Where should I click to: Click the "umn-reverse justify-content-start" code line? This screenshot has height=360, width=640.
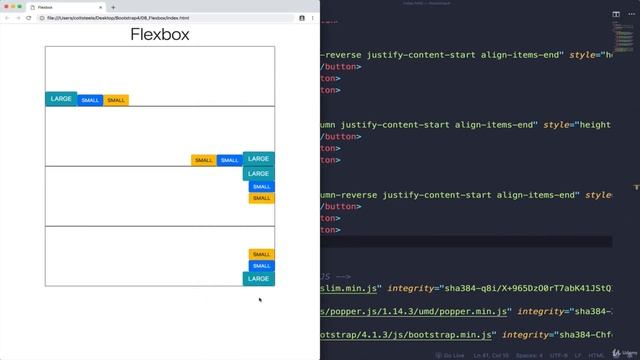click(x=466, y=195)
